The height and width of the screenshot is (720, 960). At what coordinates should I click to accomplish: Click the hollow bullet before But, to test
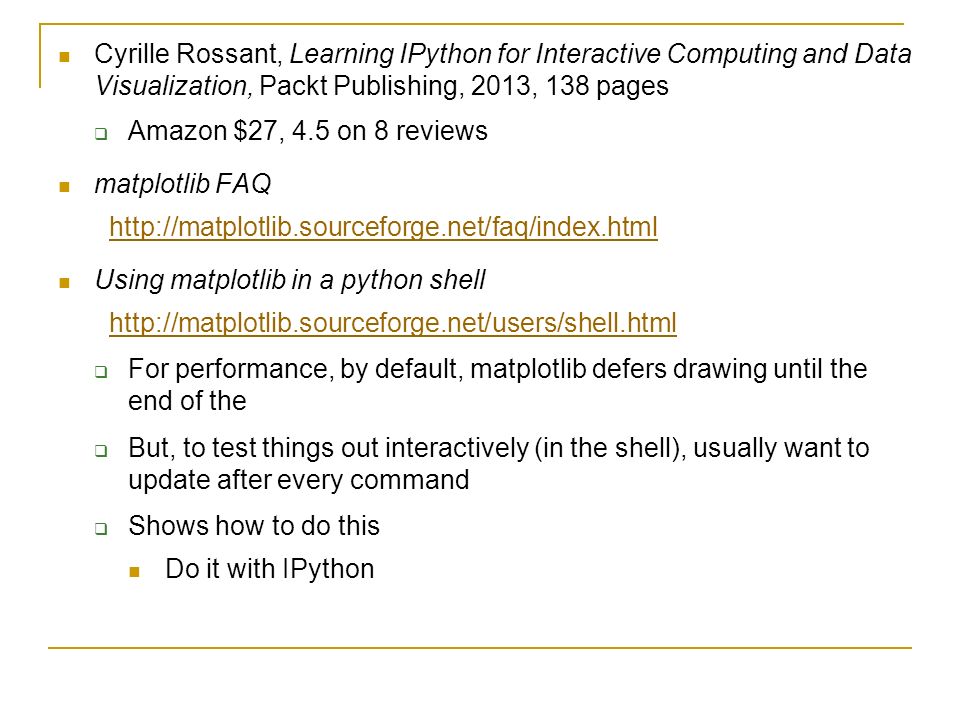point(101,451)
